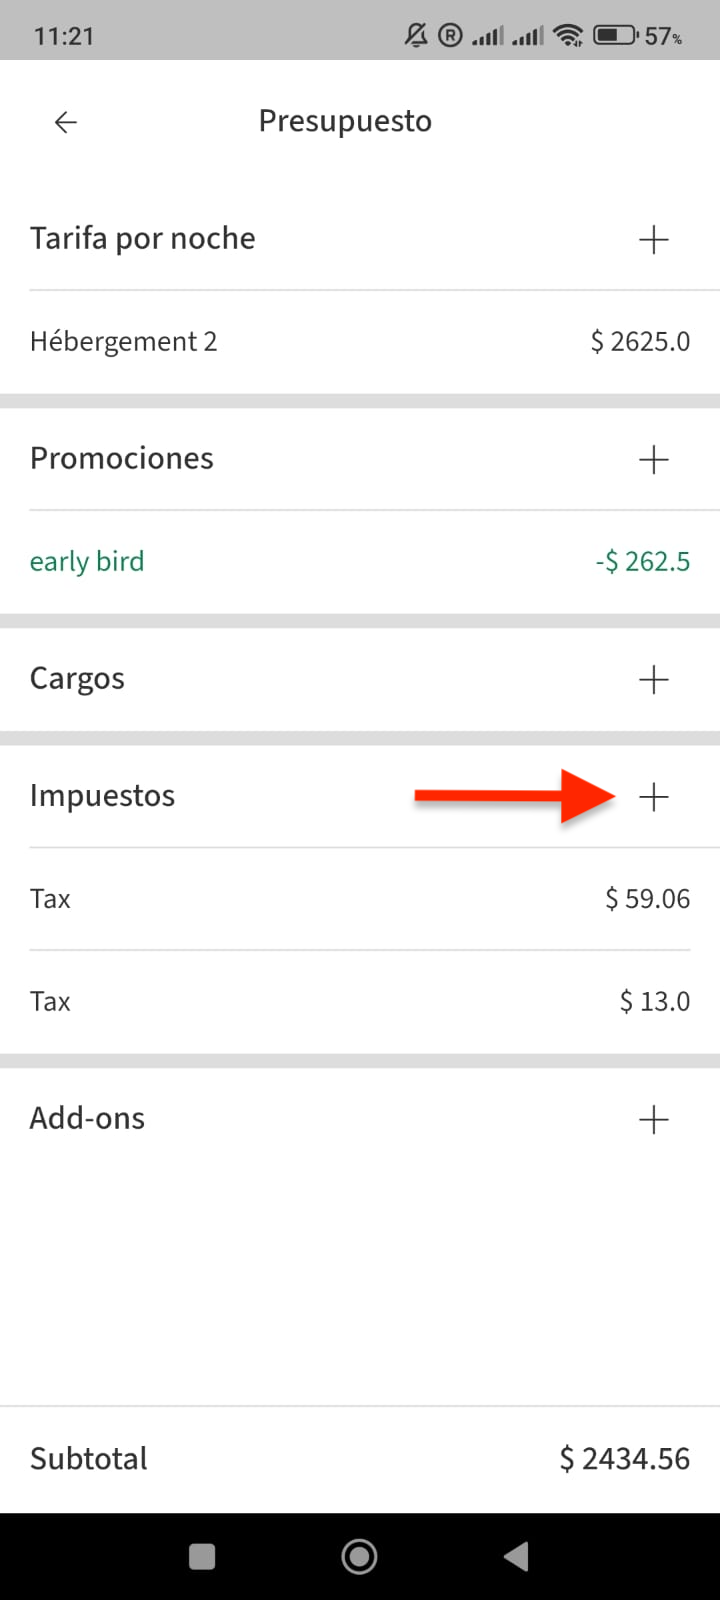Select the Tax row showing $ 59.06

[x=360, y=899]
